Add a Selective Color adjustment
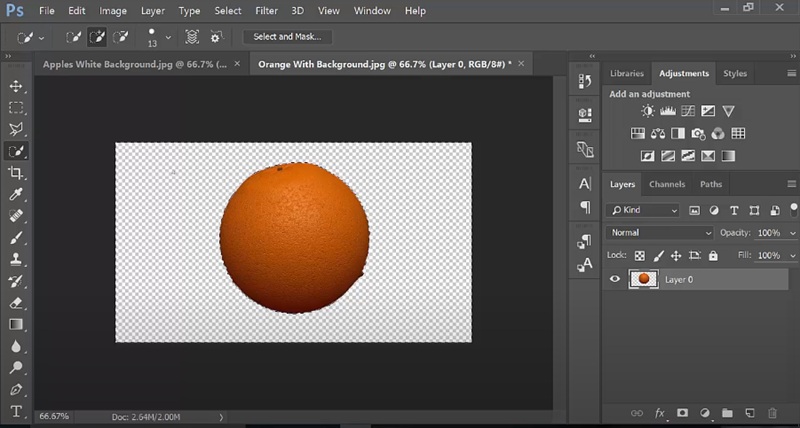Viewport: 800px width, 428px height. 708,156
